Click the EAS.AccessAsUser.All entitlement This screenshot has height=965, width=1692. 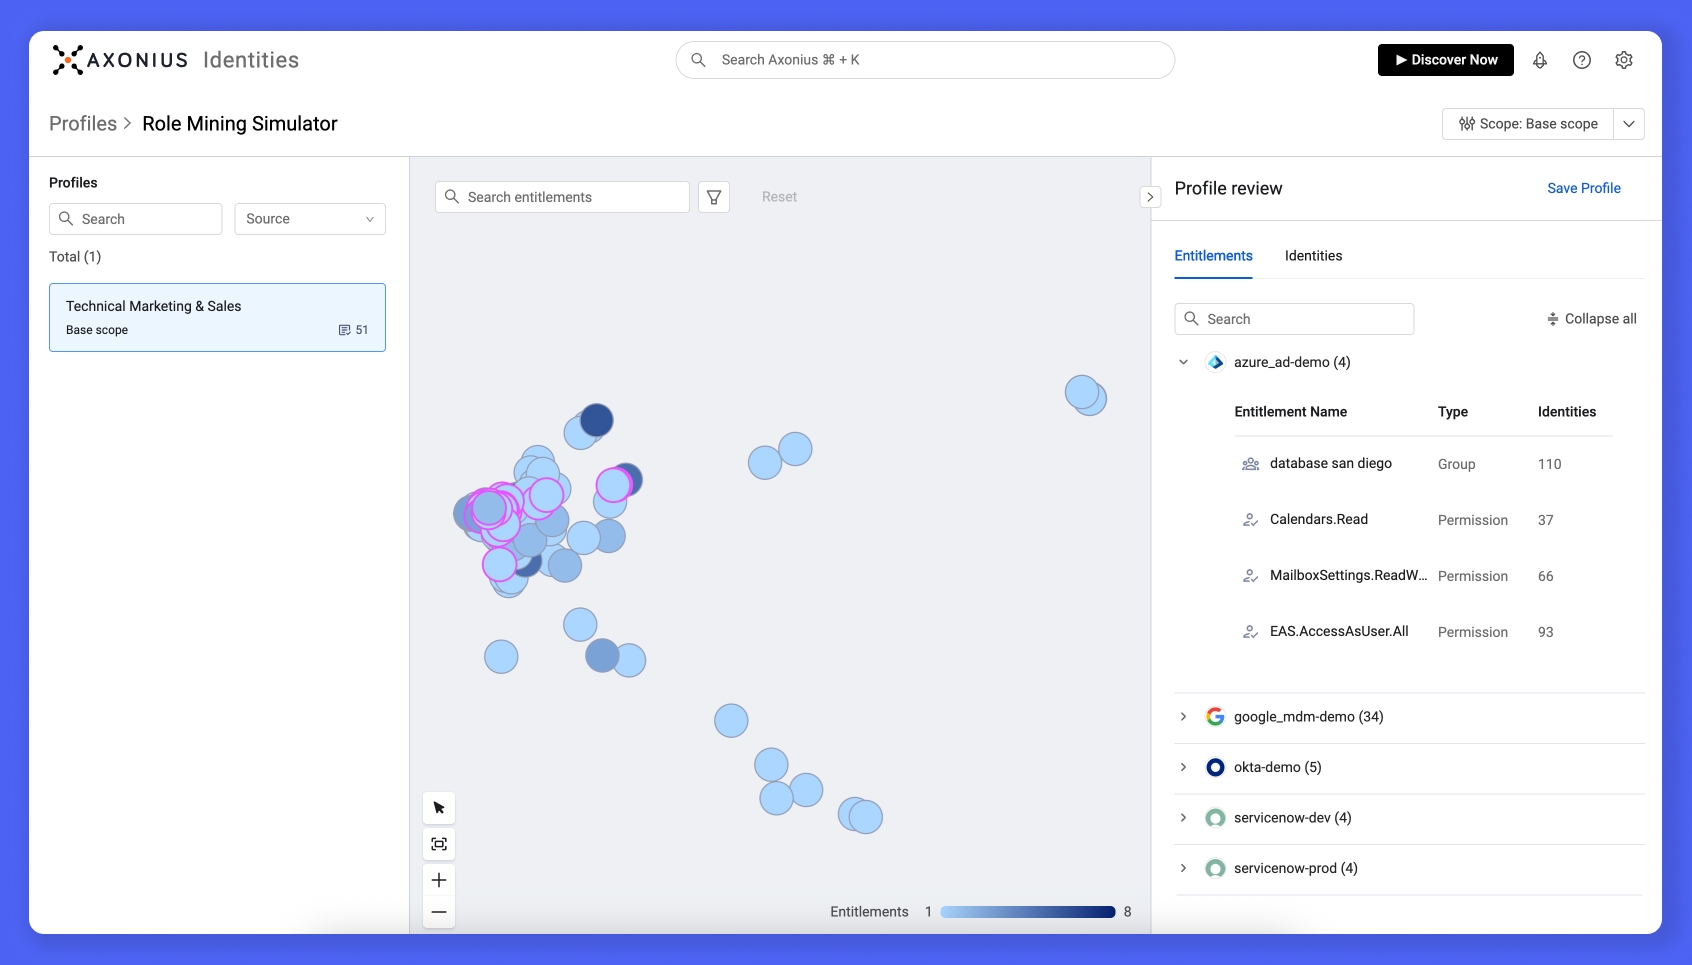[x=1339, y=632]
